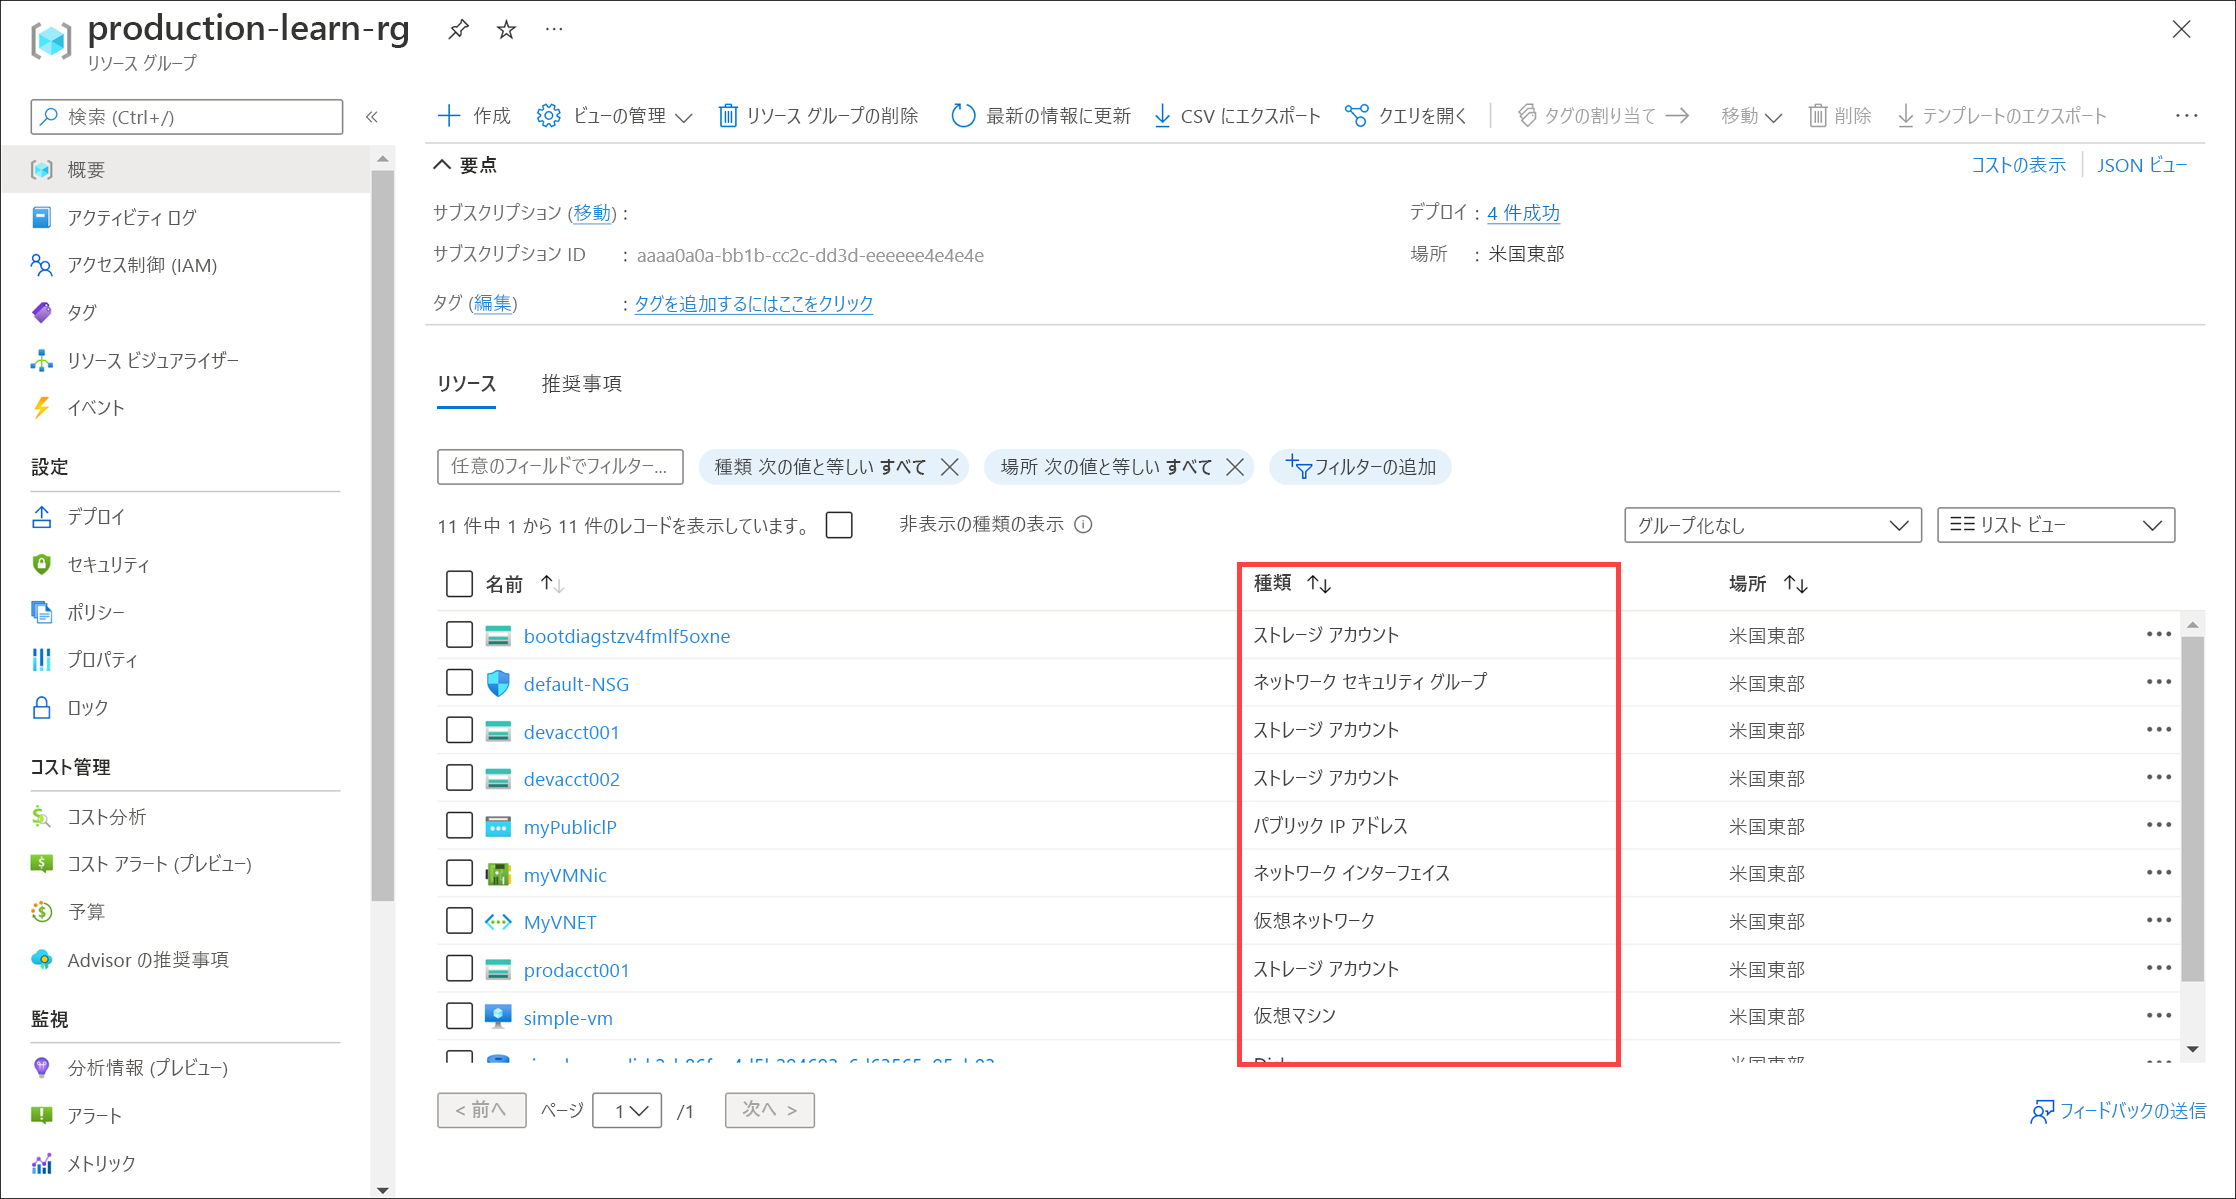Select 概要 in the sidebar
This screenshot has width=2236, height=1199.
coord(186,169)
